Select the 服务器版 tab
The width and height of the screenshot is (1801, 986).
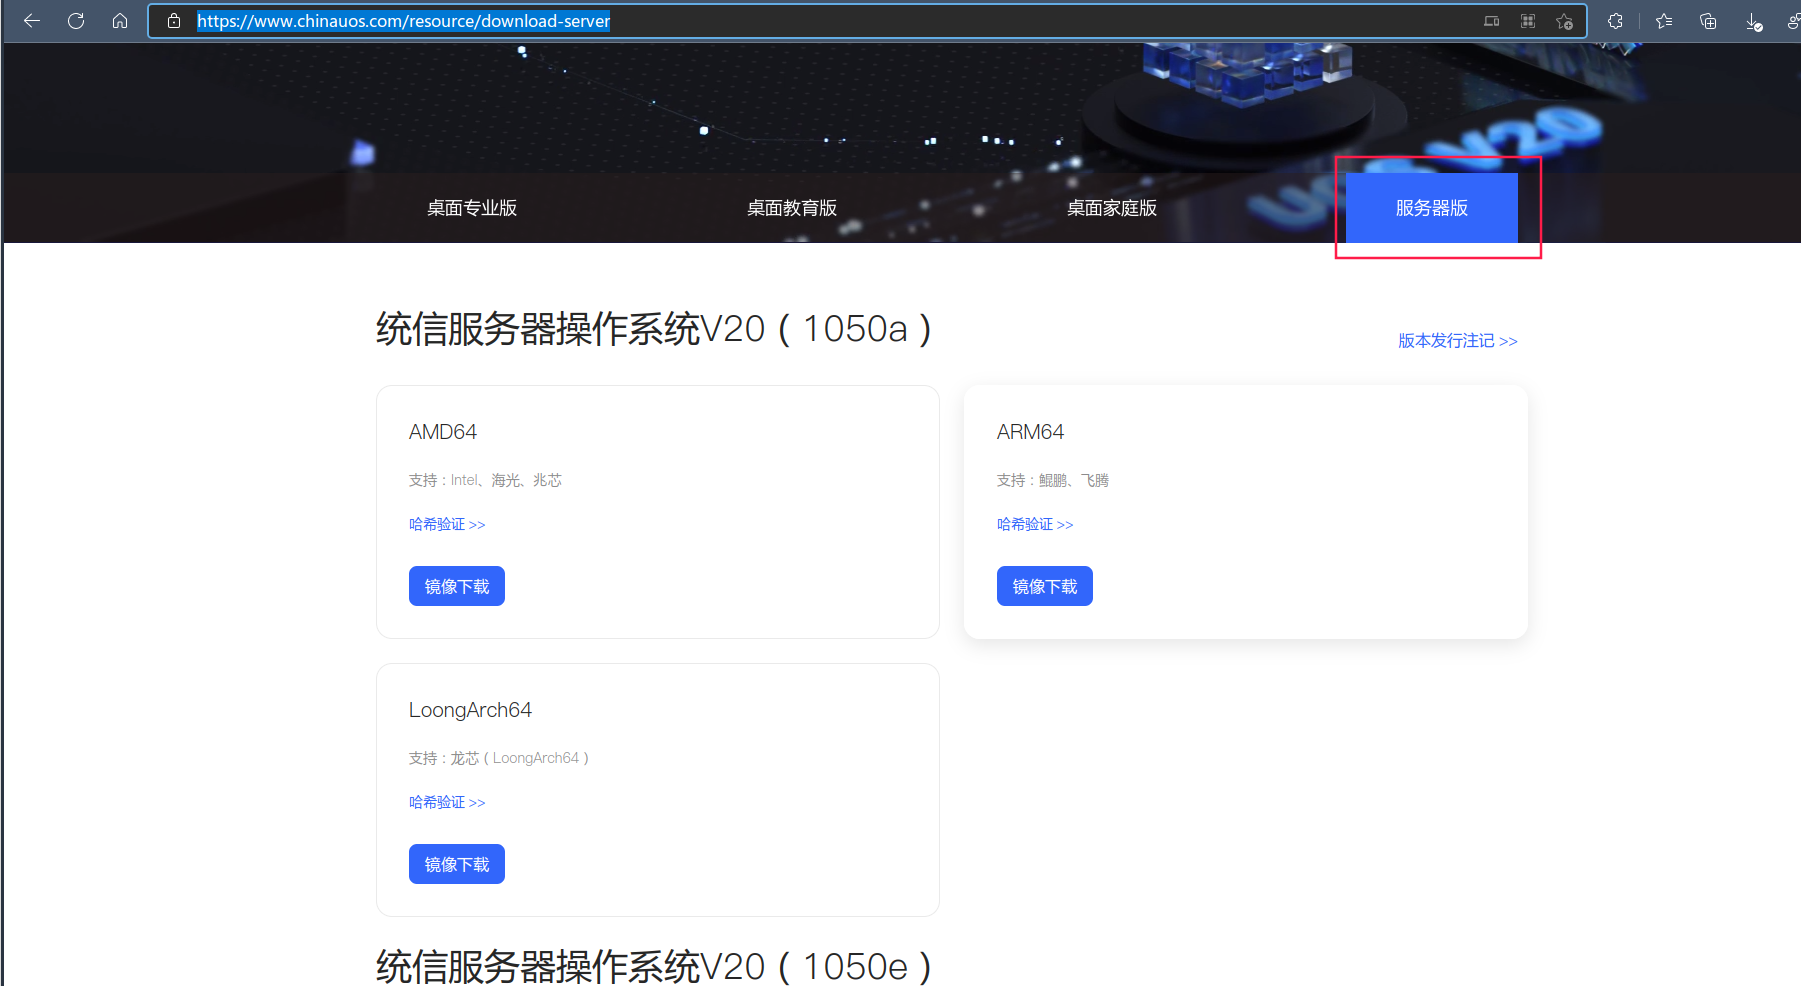(1432, 208)
